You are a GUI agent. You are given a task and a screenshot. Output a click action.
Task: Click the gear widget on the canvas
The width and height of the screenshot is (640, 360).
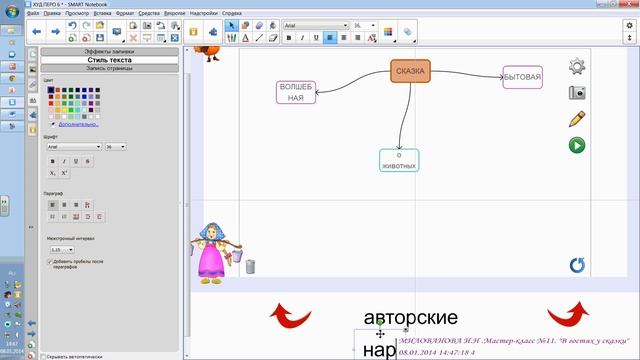click(x=577, y=67)
